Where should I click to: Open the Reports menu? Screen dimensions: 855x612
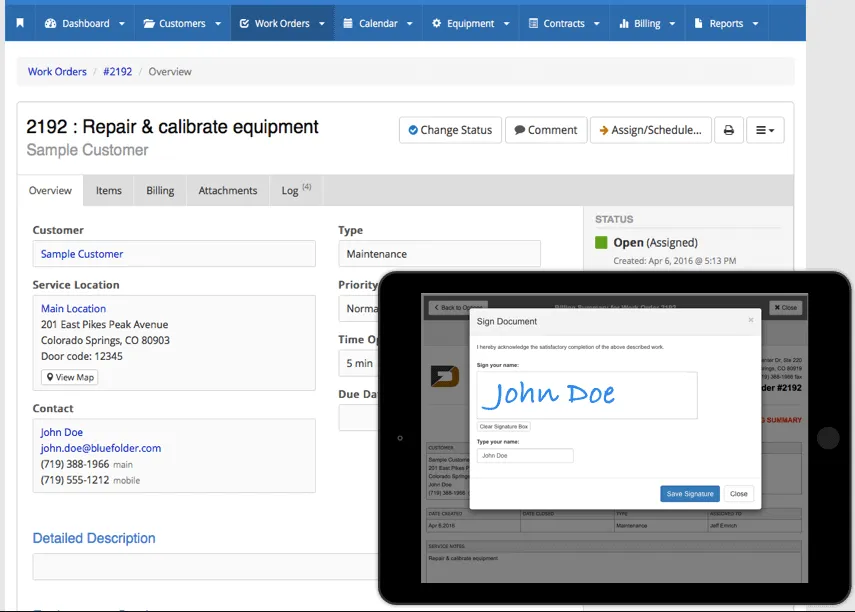(726, 23)
